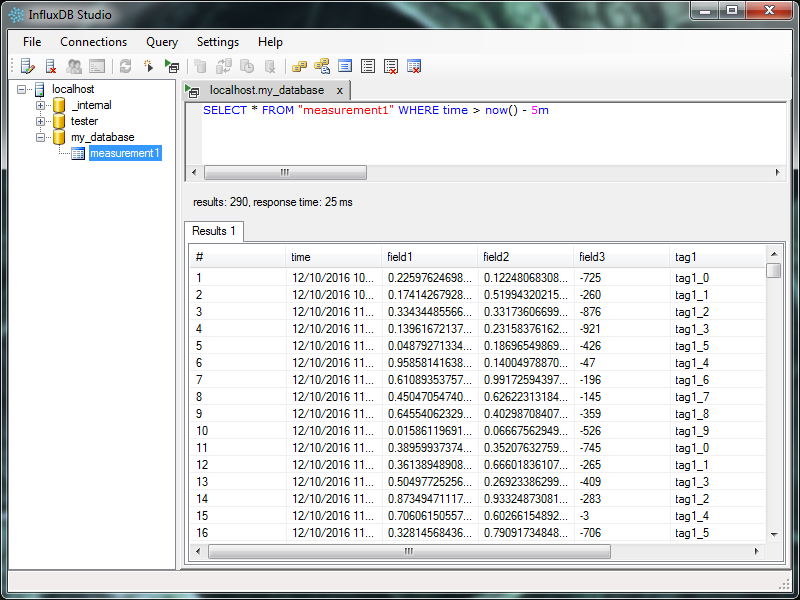This screenshot has width=800, height=600.
Task: Click the Delete Connection icon with red X
Action: click(50, 67)
